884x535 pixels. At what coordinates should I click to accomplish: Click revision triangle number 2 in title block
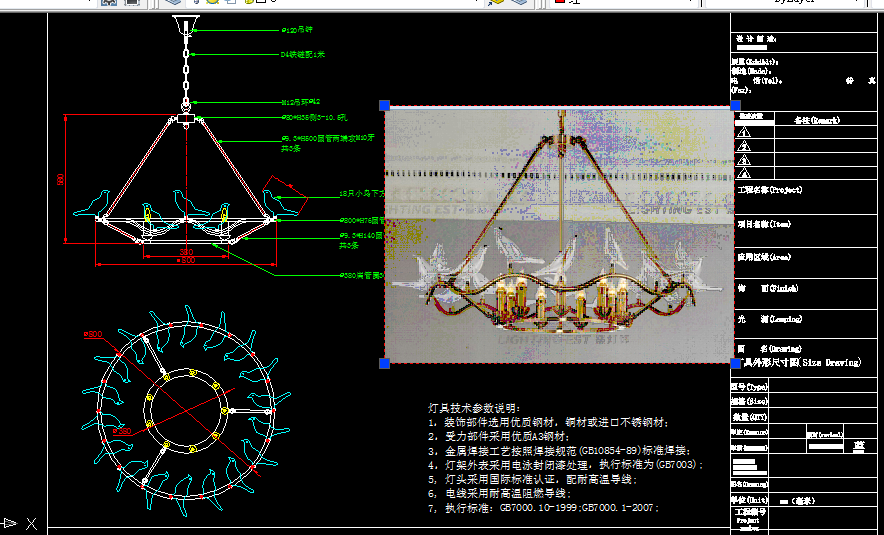pos(744,146)
